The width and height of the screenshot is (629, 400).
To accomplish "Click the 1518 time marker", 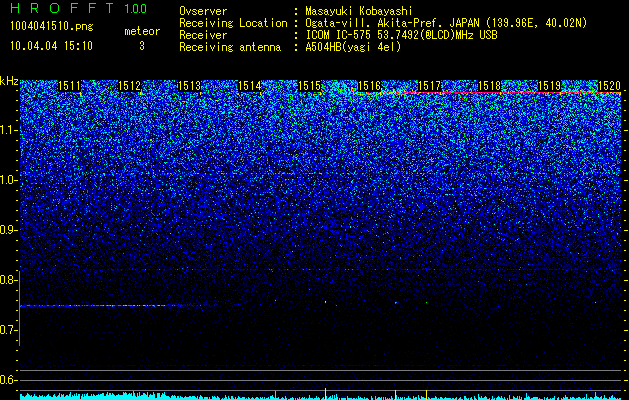I will [x=489, y=86].
